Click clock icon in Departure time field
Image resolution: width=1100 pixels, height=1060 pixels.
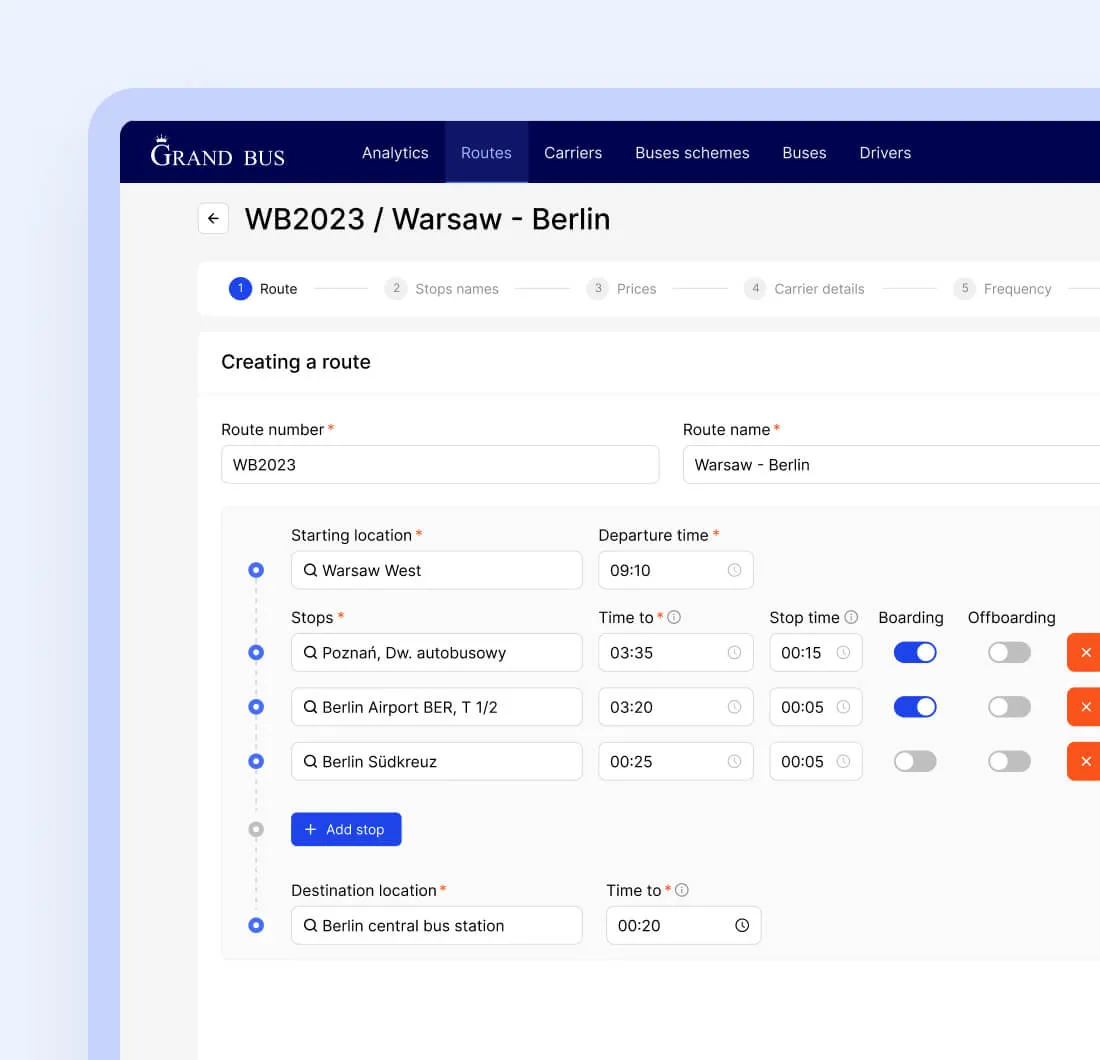pos(734,570)
